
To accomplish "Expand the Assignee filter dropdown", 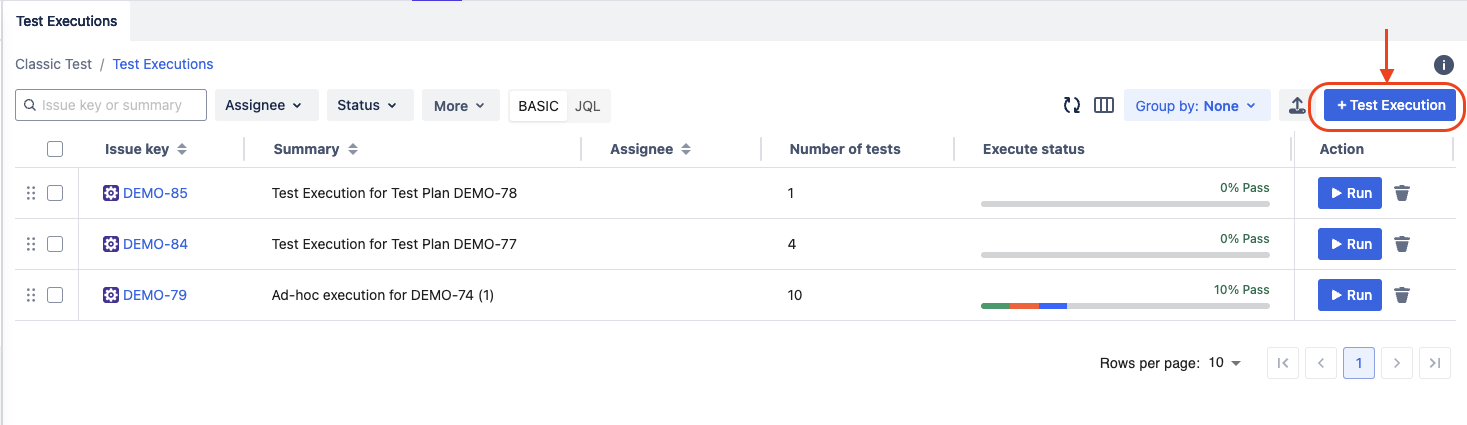I will coord(266,105).
